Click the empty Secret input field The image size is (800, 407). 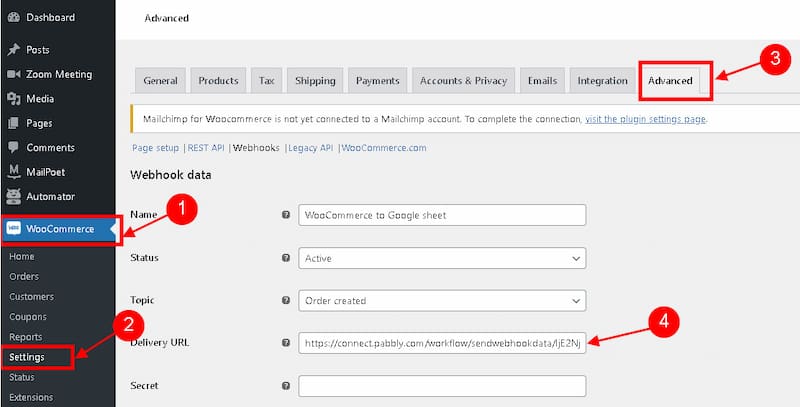pyautogui.click(x=442, y=386)
